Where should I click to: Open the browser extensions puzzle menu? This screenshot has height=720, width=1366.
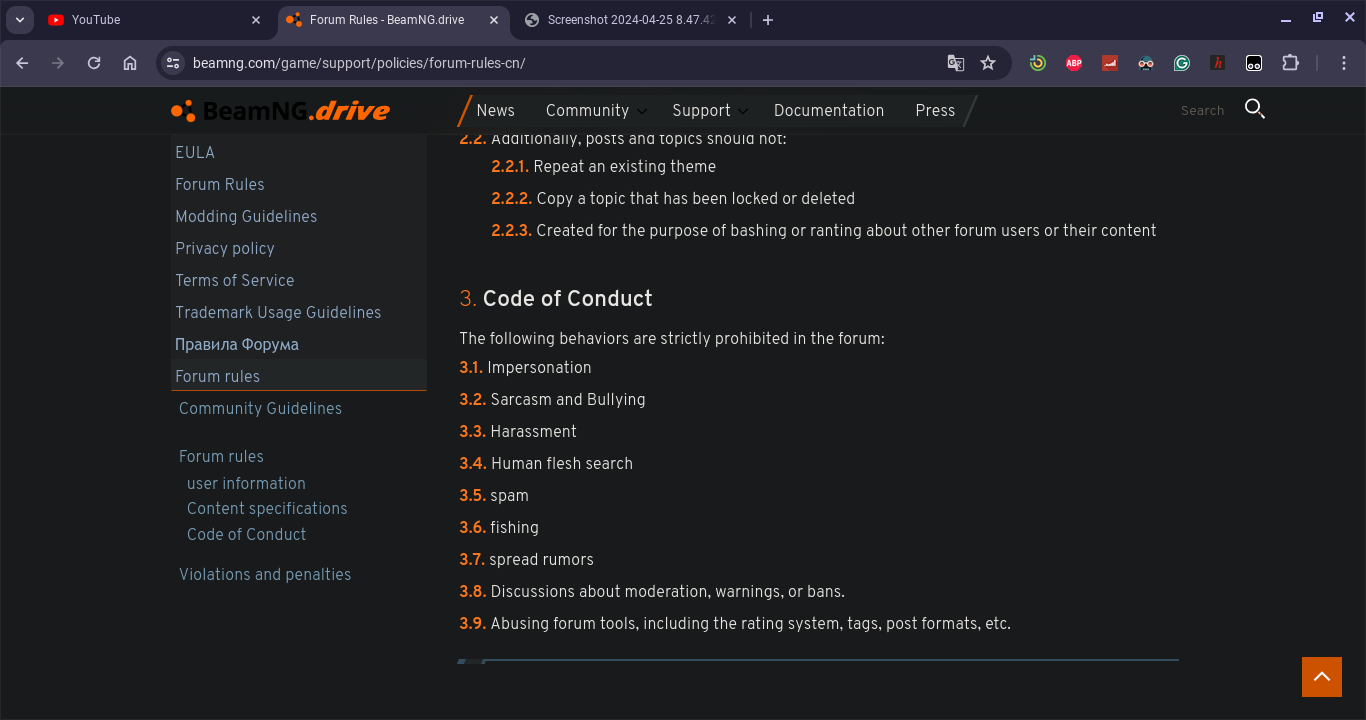pos(1290,63)
